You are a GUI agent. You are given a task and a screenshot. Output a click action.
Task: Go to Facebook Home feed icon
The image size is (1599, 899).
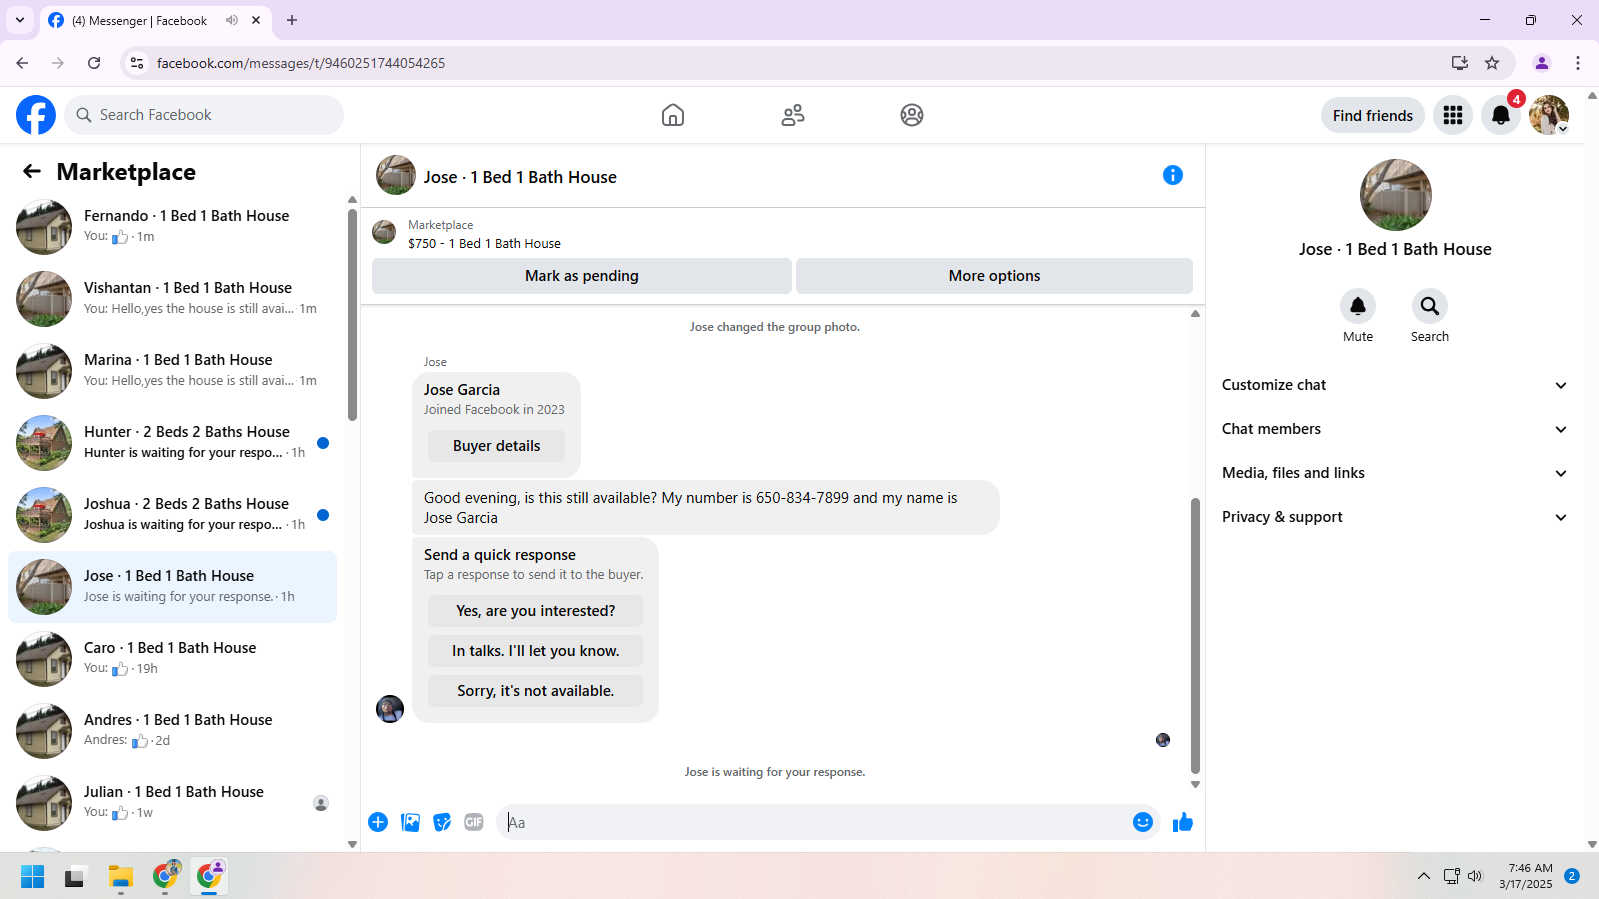pos(673,115)
